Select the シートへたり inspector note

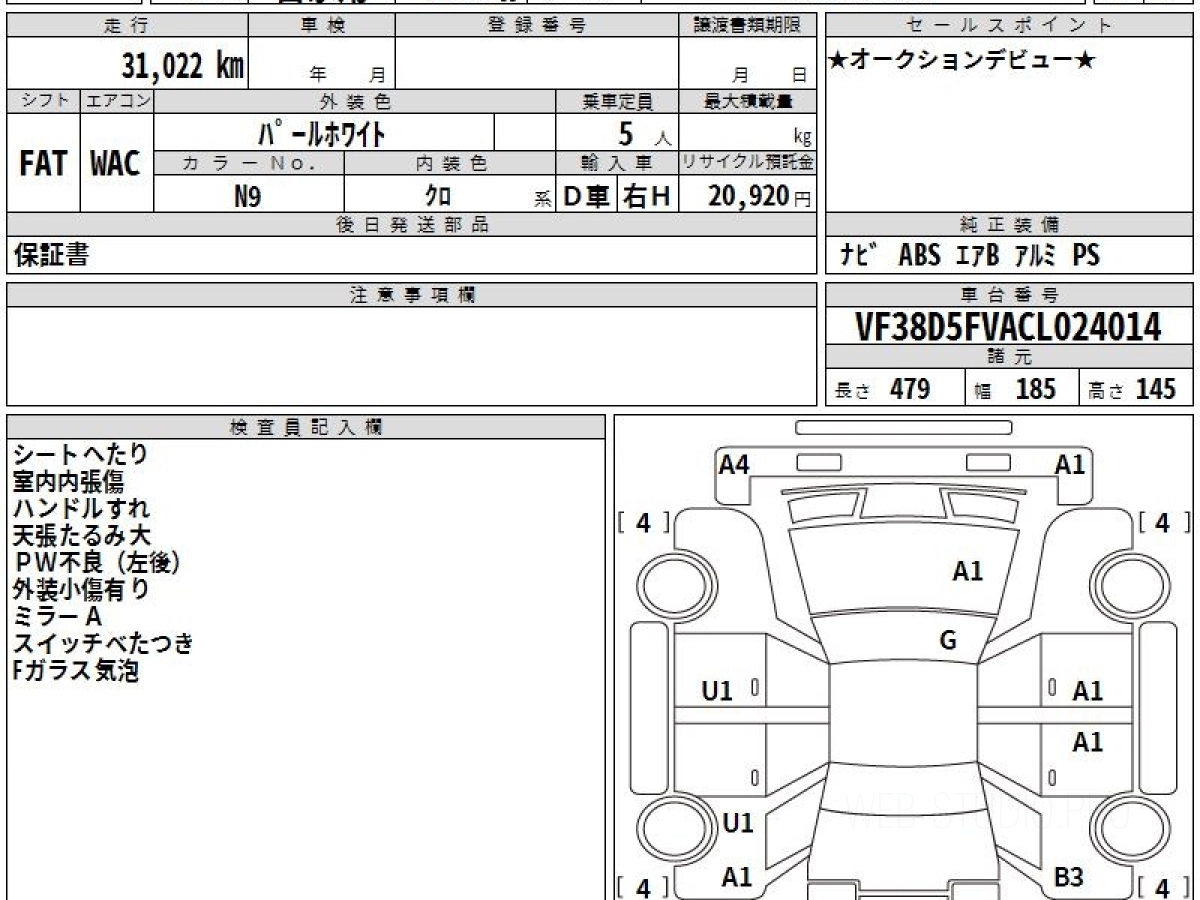point(80,454)
